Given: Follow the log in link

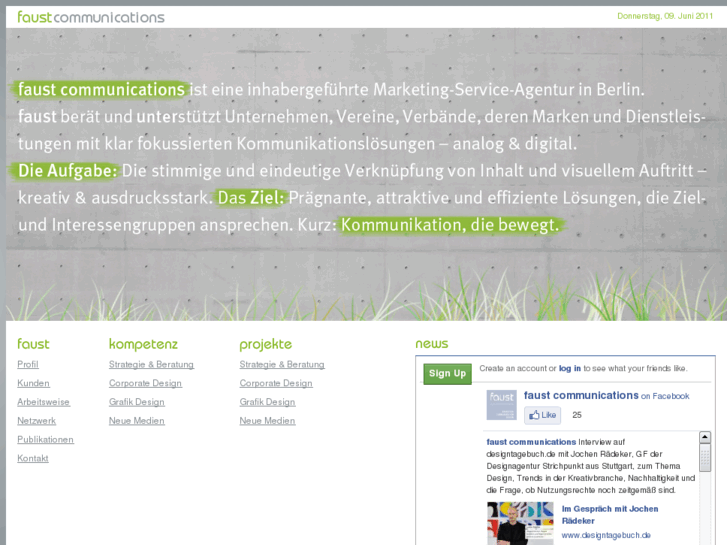Looking at the screenshot, I should coord(570,368).
